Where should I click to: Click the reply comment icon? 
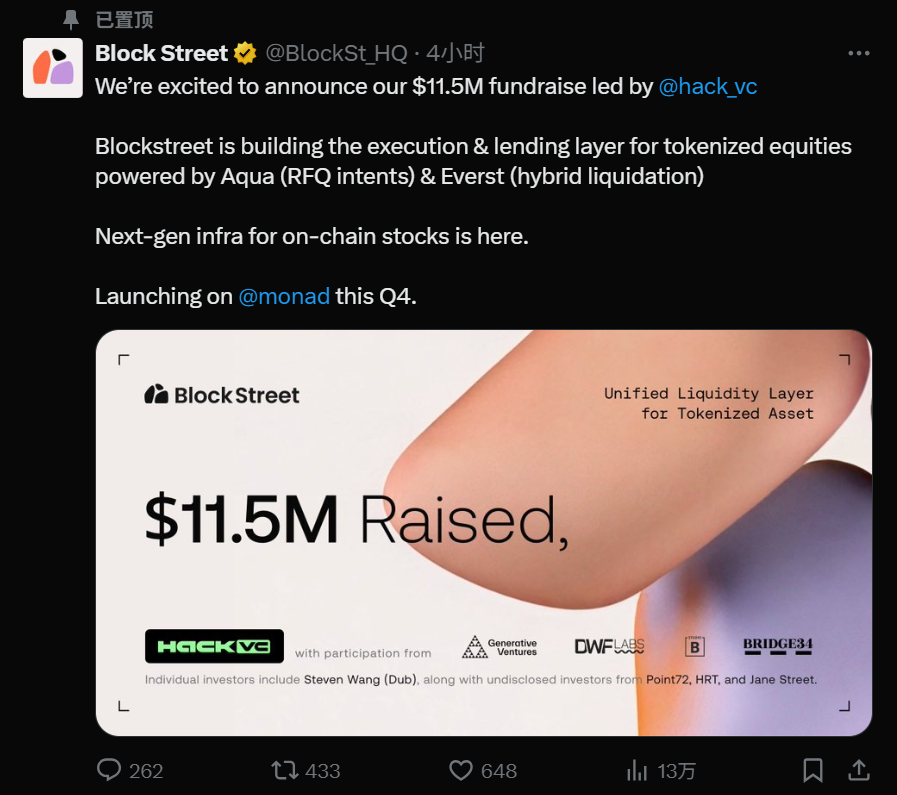[109, 770]
